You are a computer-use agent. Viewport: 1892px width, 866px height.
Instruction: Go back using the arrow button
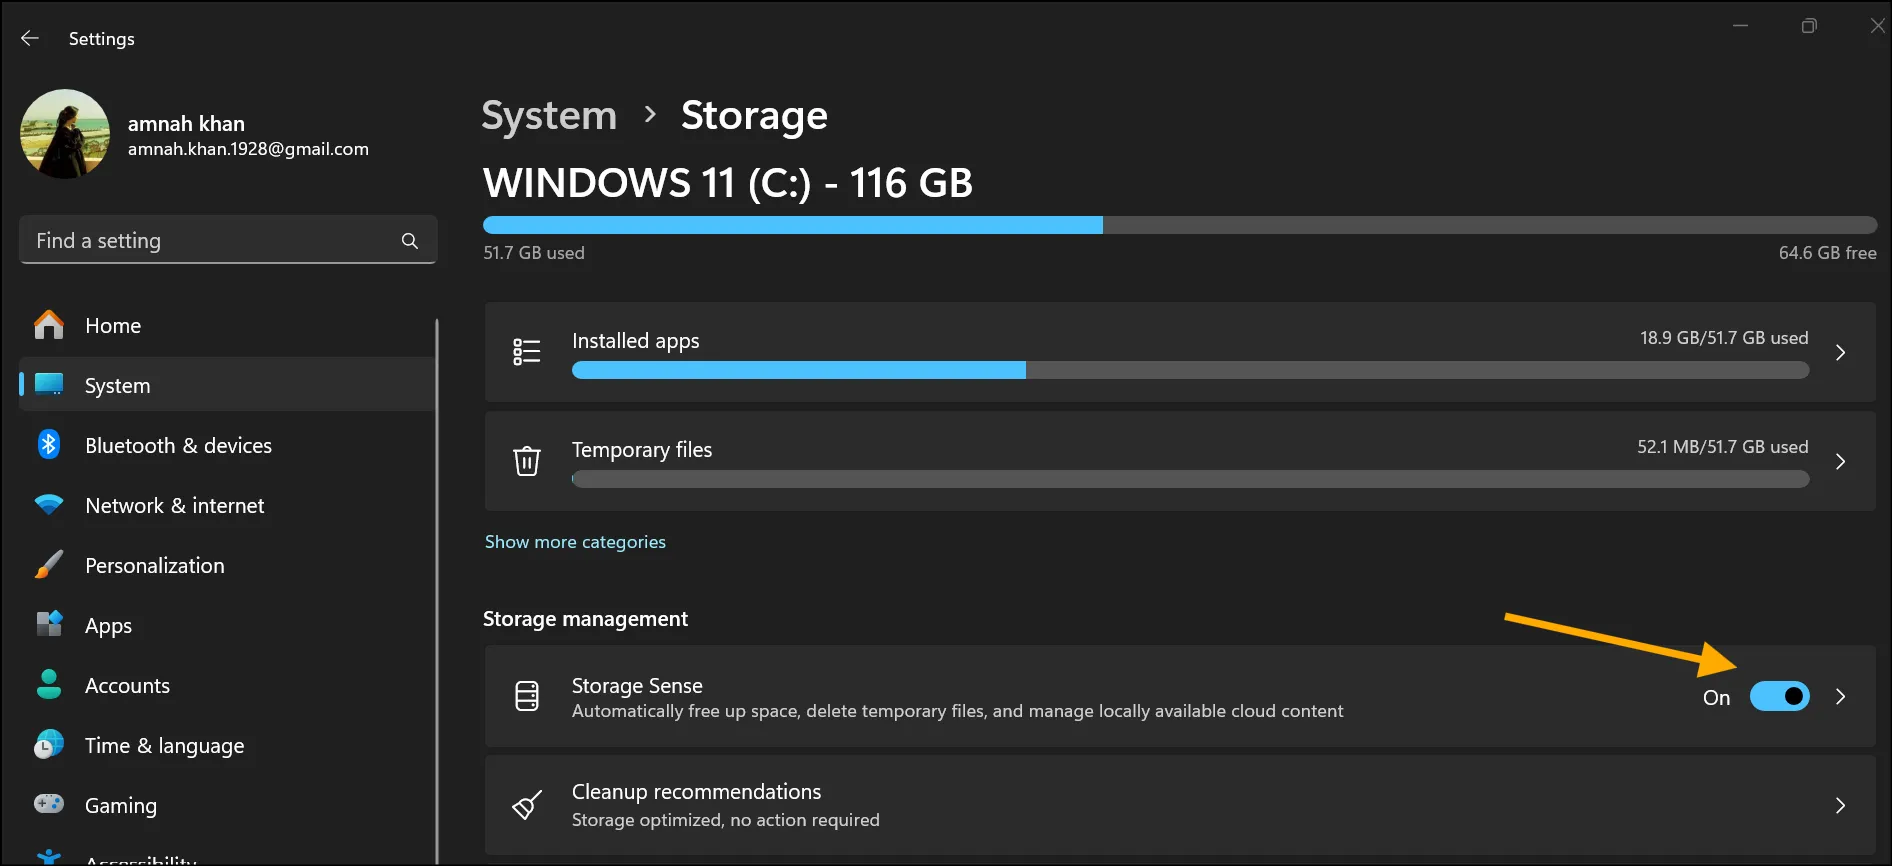[29, 38]
